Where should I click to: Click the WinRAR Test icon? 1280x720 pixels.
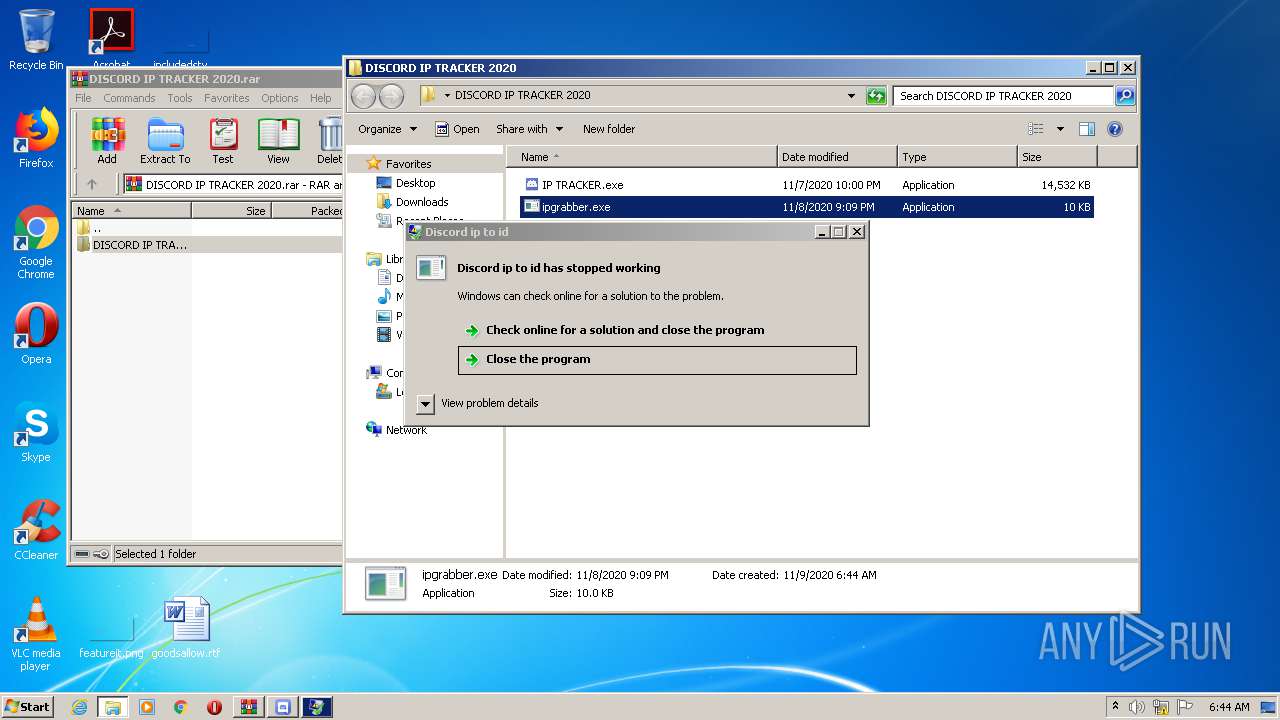click(x=223, y=141)
